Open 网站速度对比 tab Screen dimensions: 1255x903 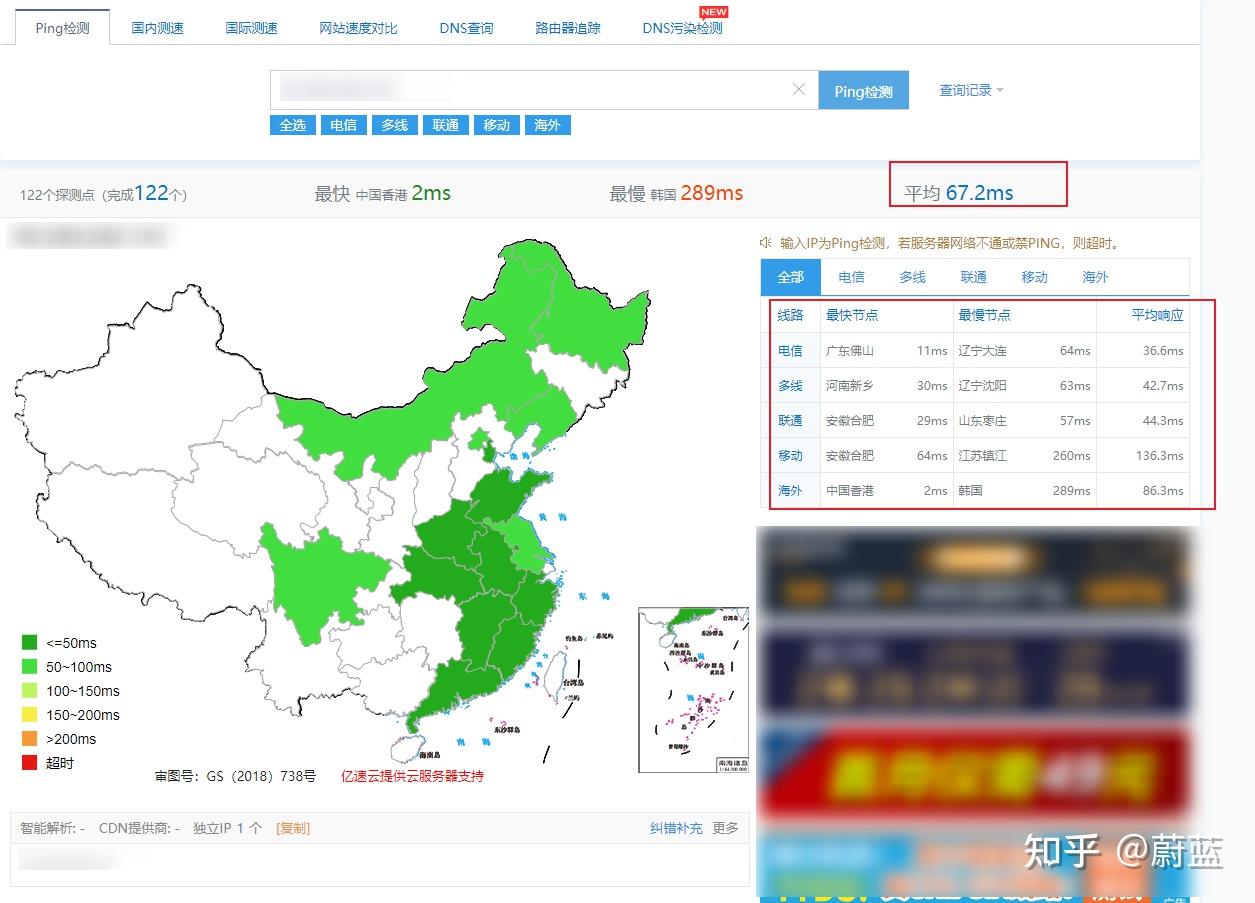(358, 28)
